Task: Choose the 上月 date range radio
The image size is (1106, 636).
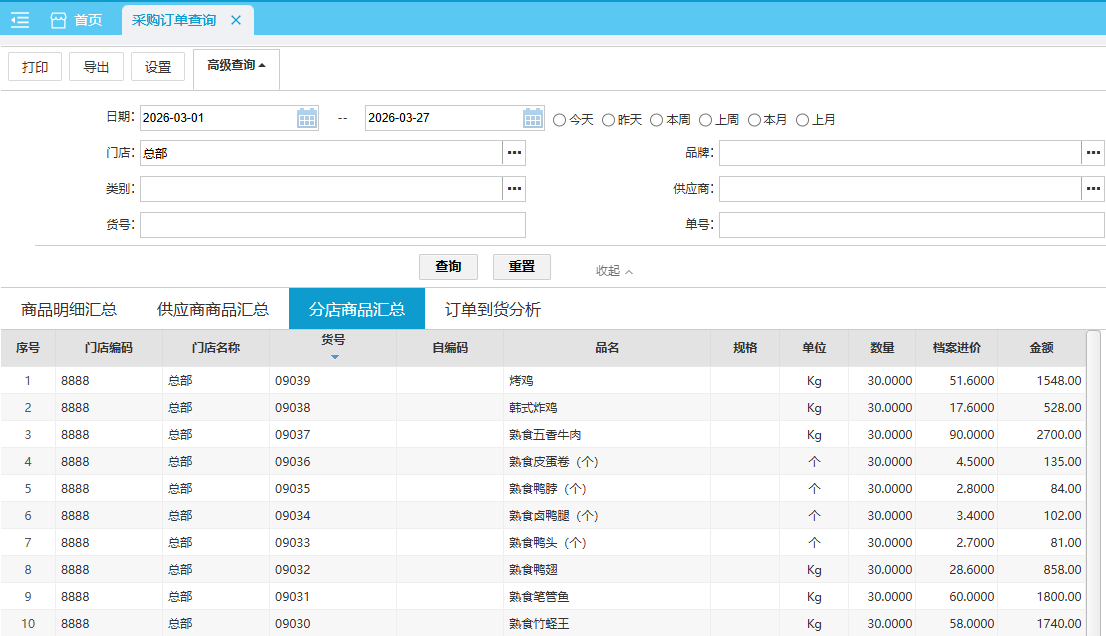Action: 802,120
